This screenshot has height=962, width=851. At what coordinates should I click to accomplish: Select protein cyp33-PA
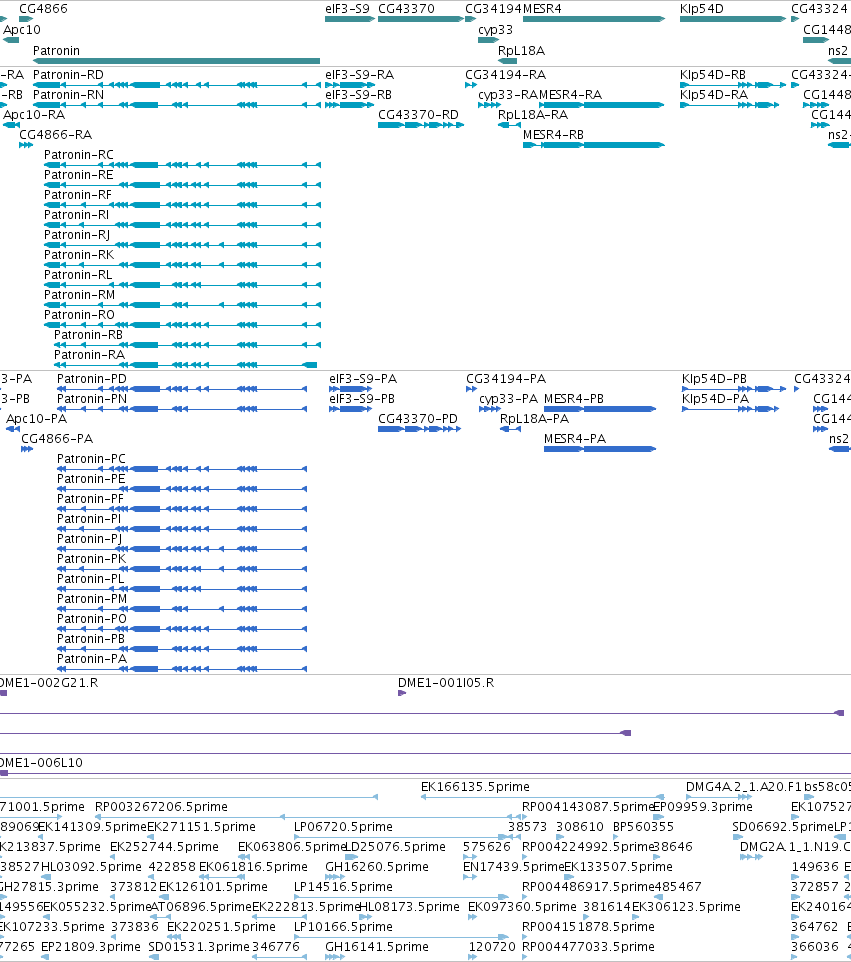pyautogui.click(x=490, y=409)
